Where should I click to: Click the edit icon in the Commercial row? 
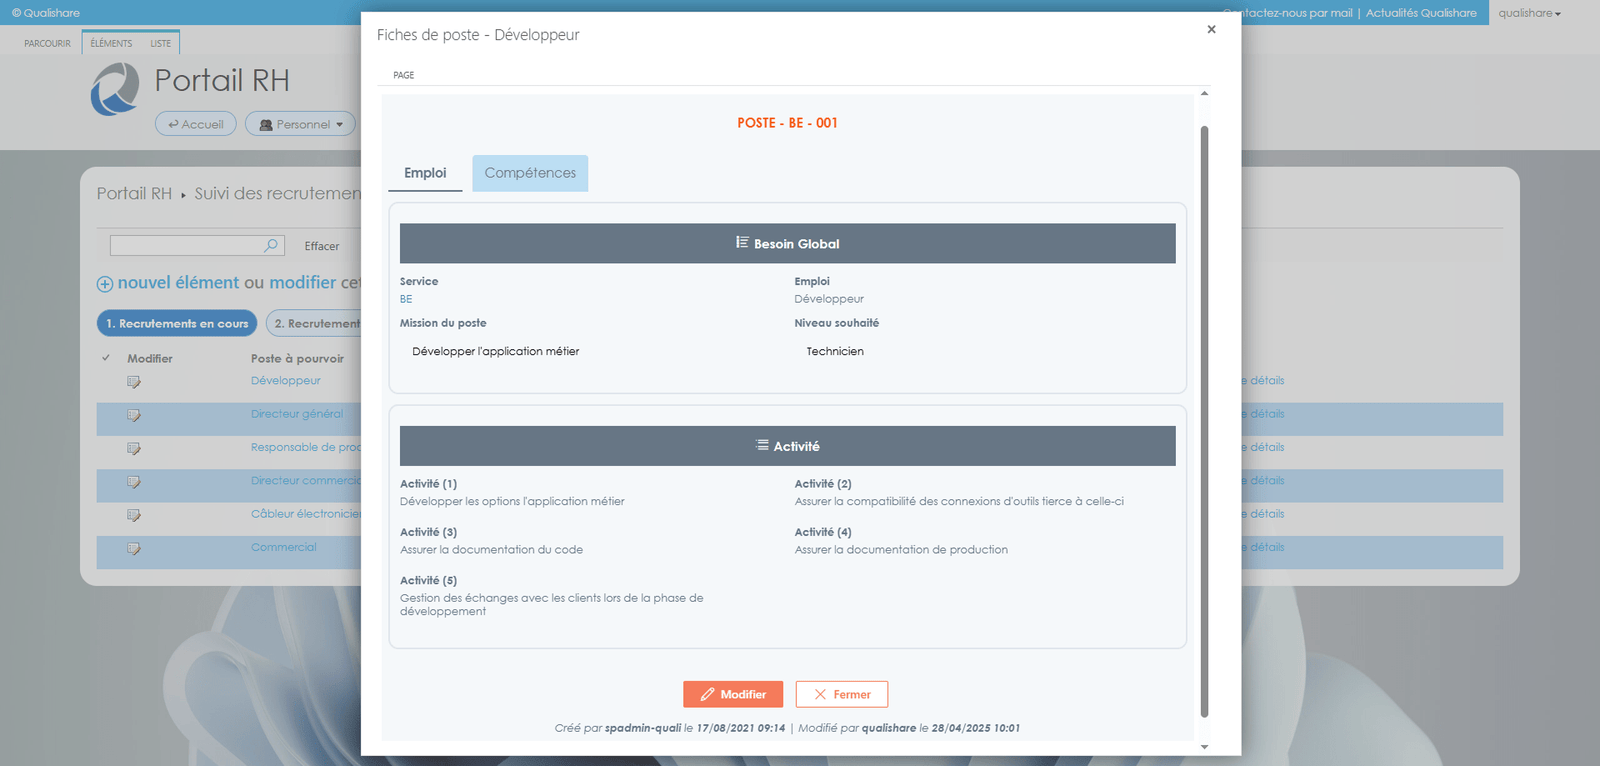pyautogui.click(x=134, y=549)
